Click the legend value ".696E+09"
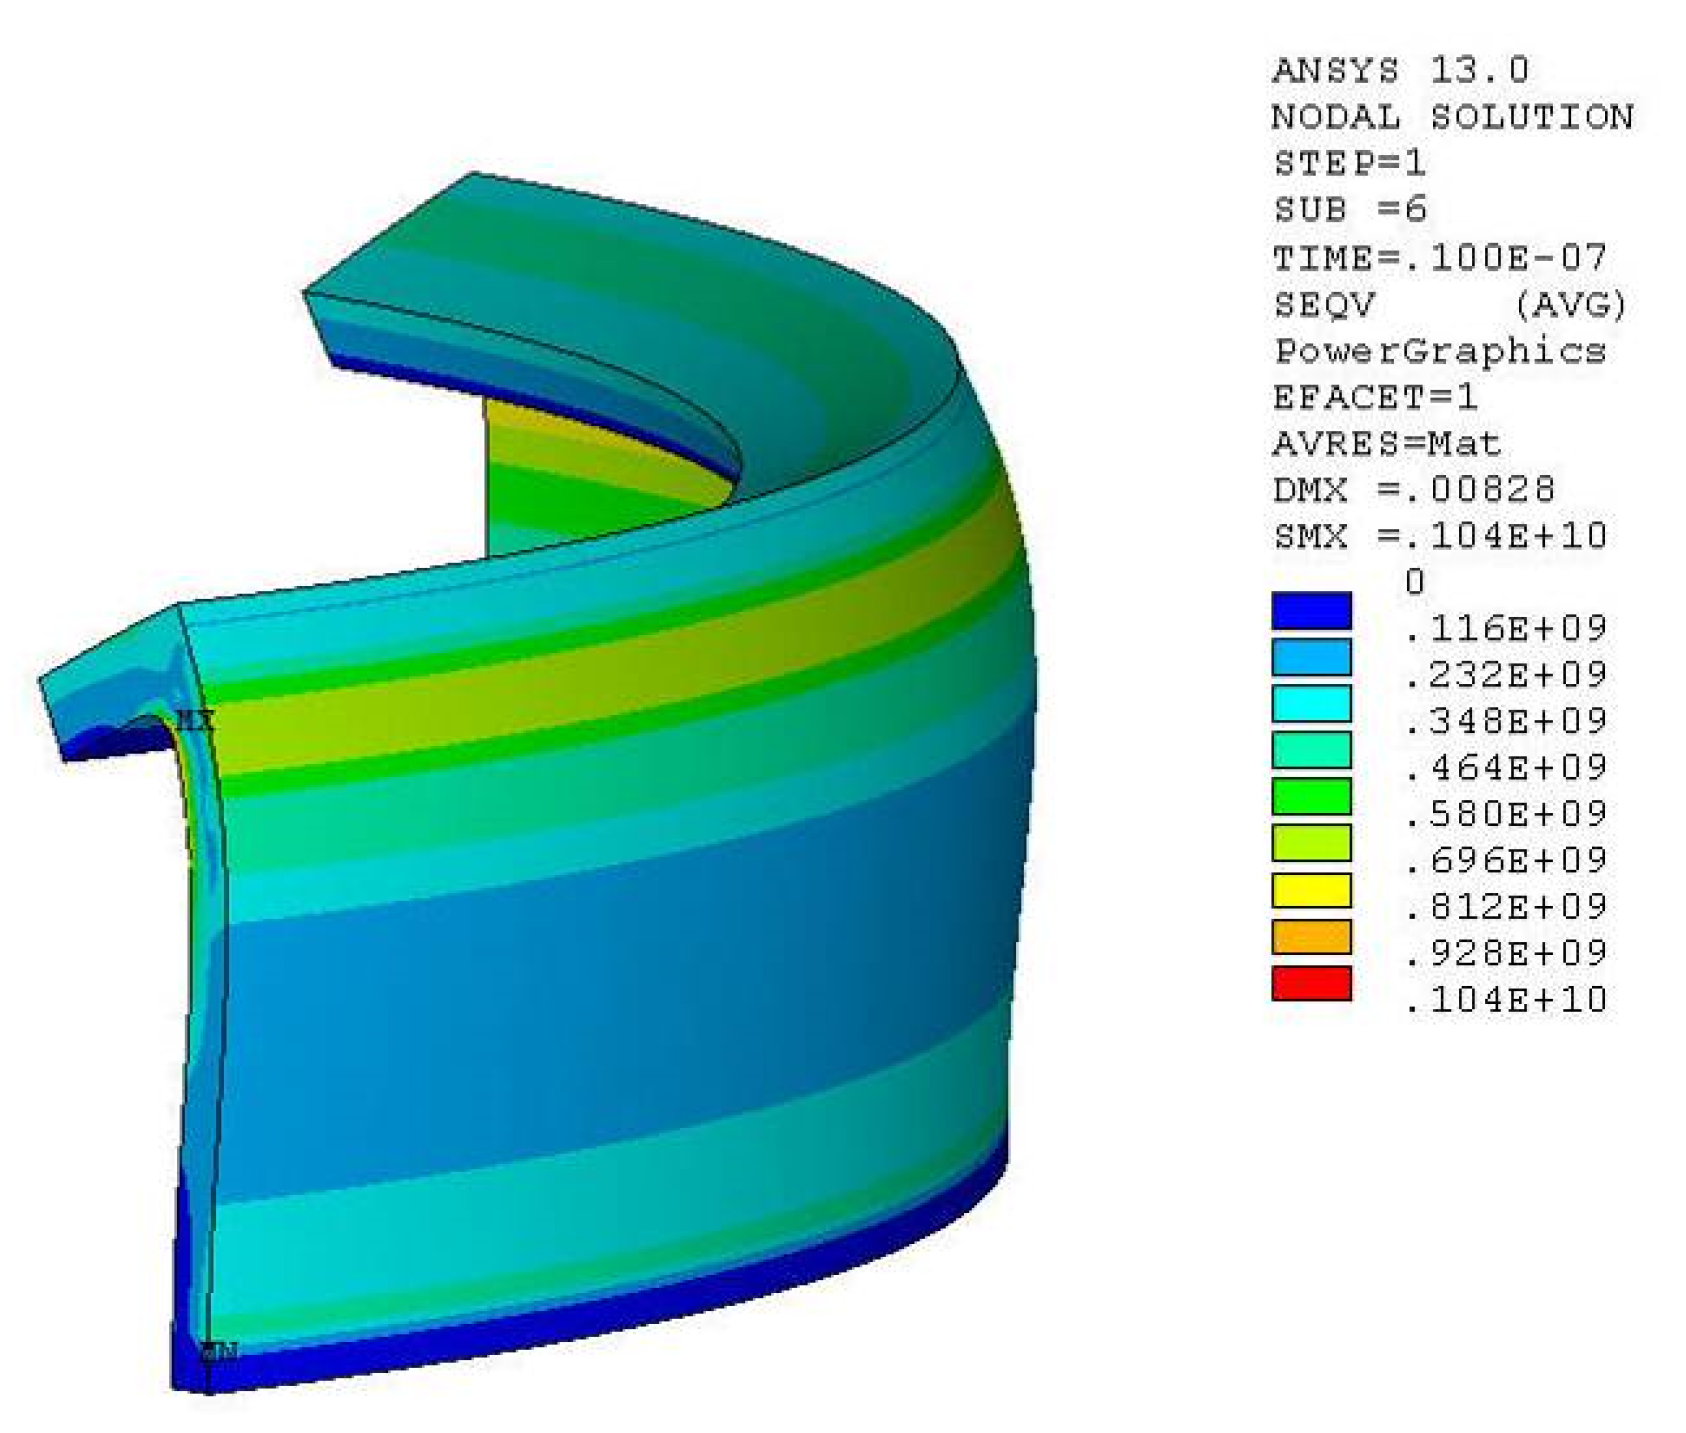1686x1433 pixels. point(1505,860)
